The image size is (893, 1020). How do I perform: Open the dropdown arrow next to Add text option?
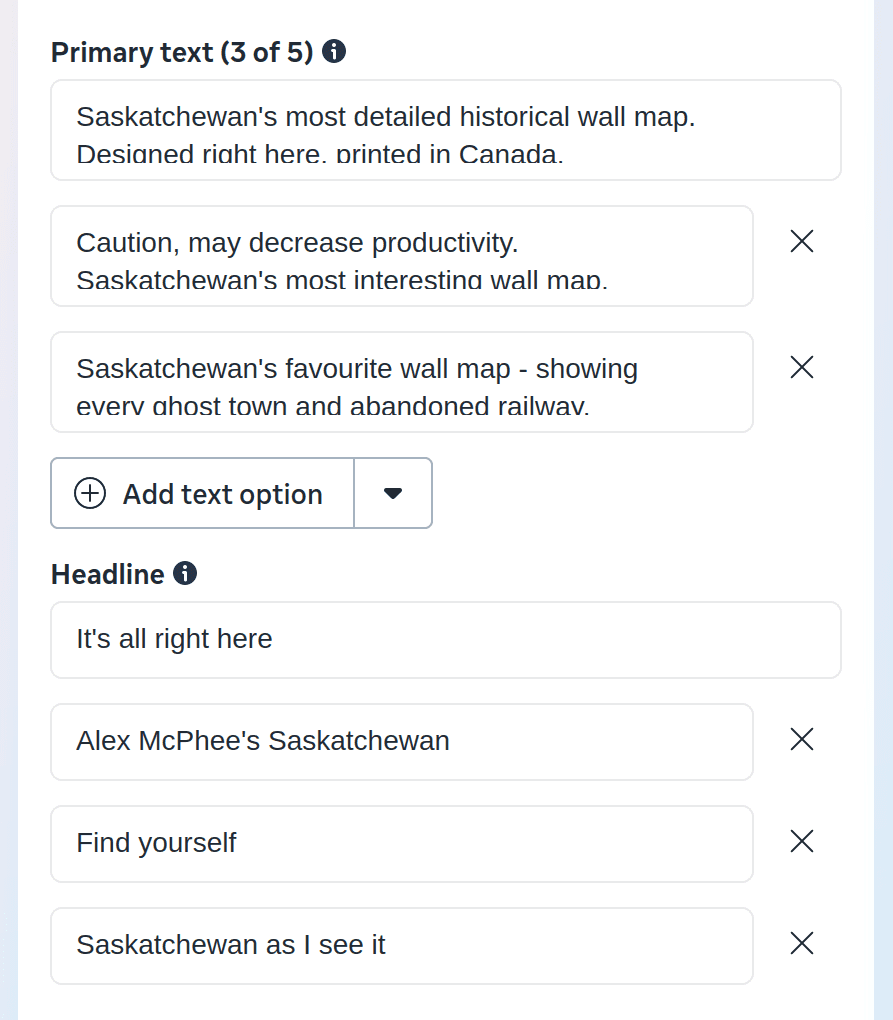[393, 493]
